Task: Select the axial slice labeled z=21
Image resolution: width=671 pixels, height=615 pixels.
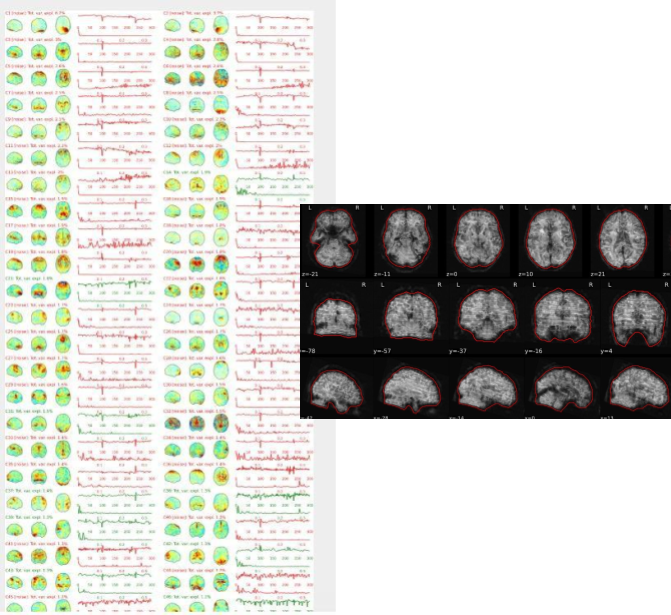Action: pyautogui.click(x=620, y=237)
